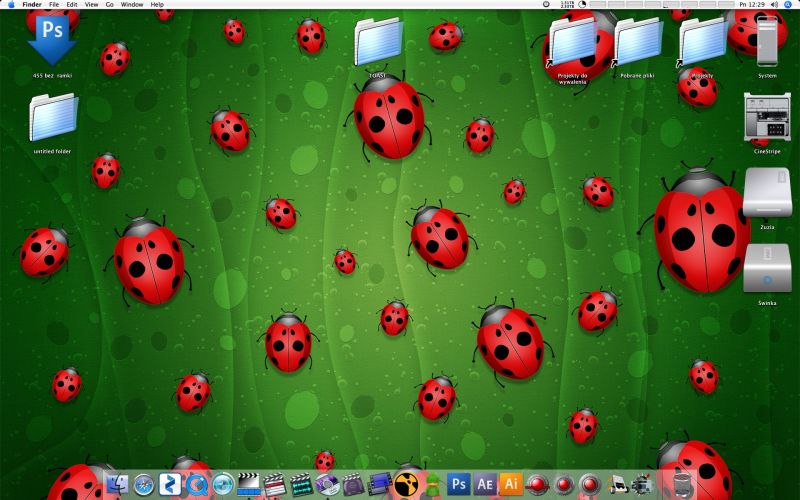Open DVD Studio Pro purple disc icon

327,484
